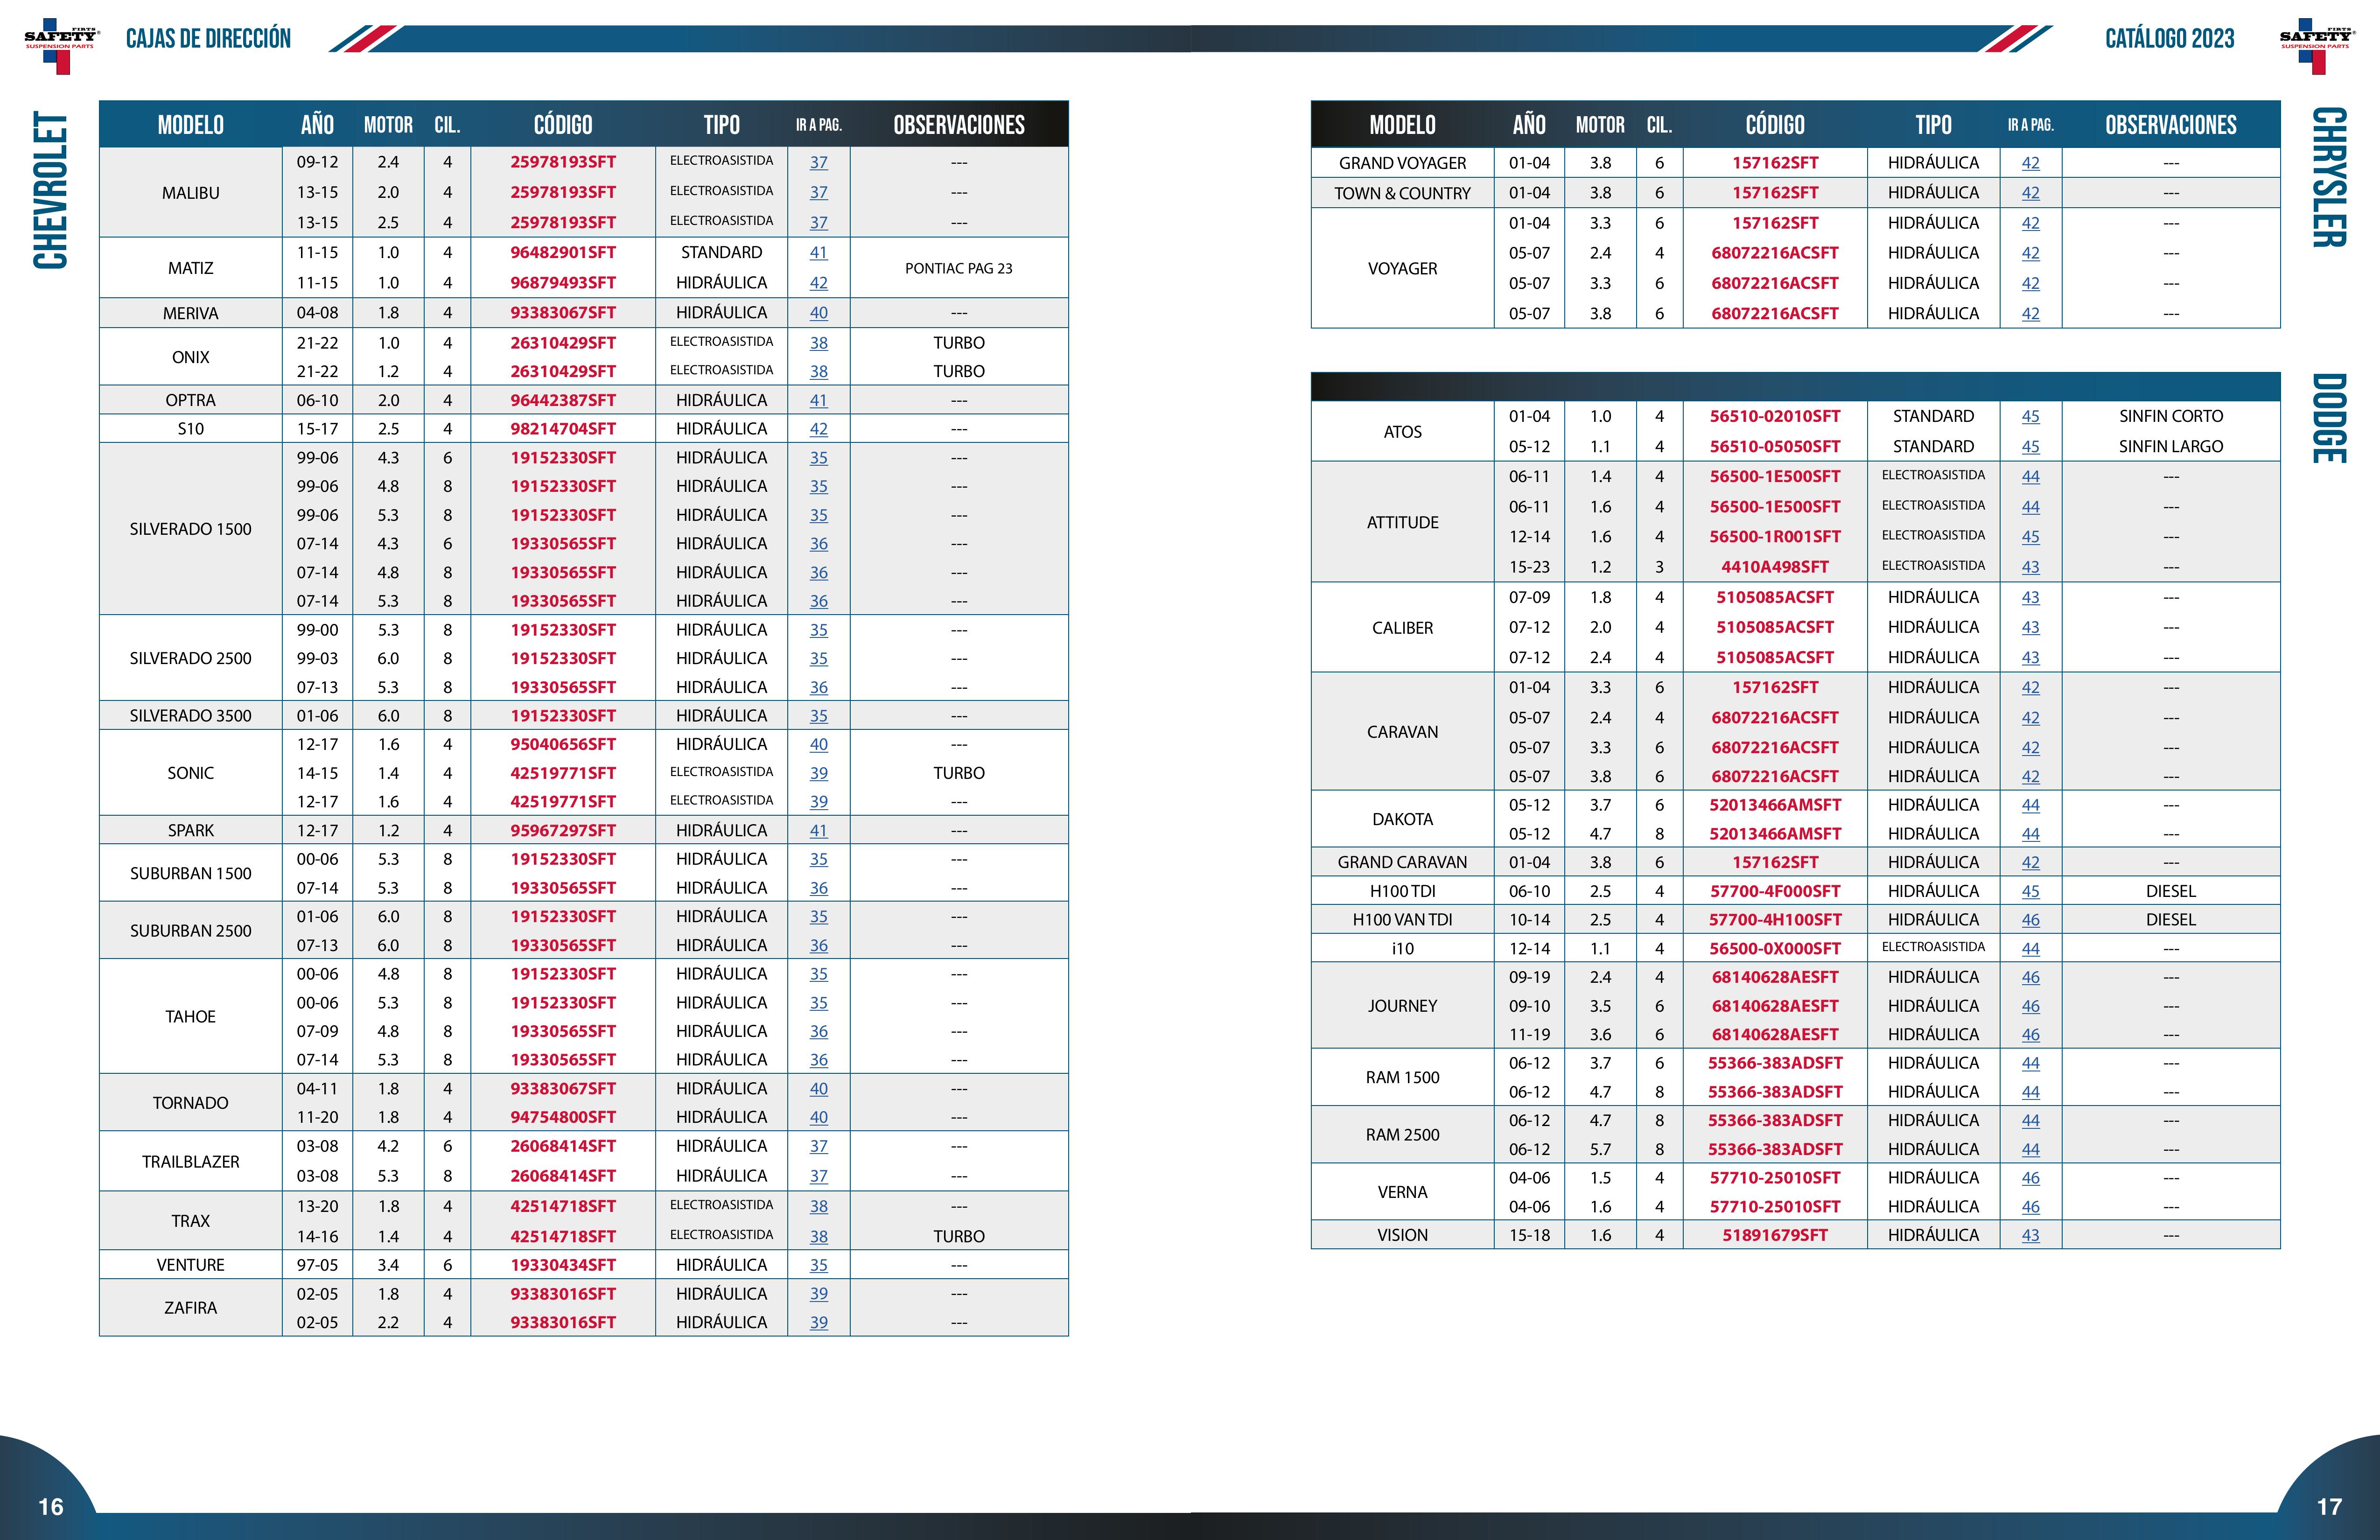2380x1540 pixels.
Task: Select the MATIZ model cell
Action: [x=191, y=268]
